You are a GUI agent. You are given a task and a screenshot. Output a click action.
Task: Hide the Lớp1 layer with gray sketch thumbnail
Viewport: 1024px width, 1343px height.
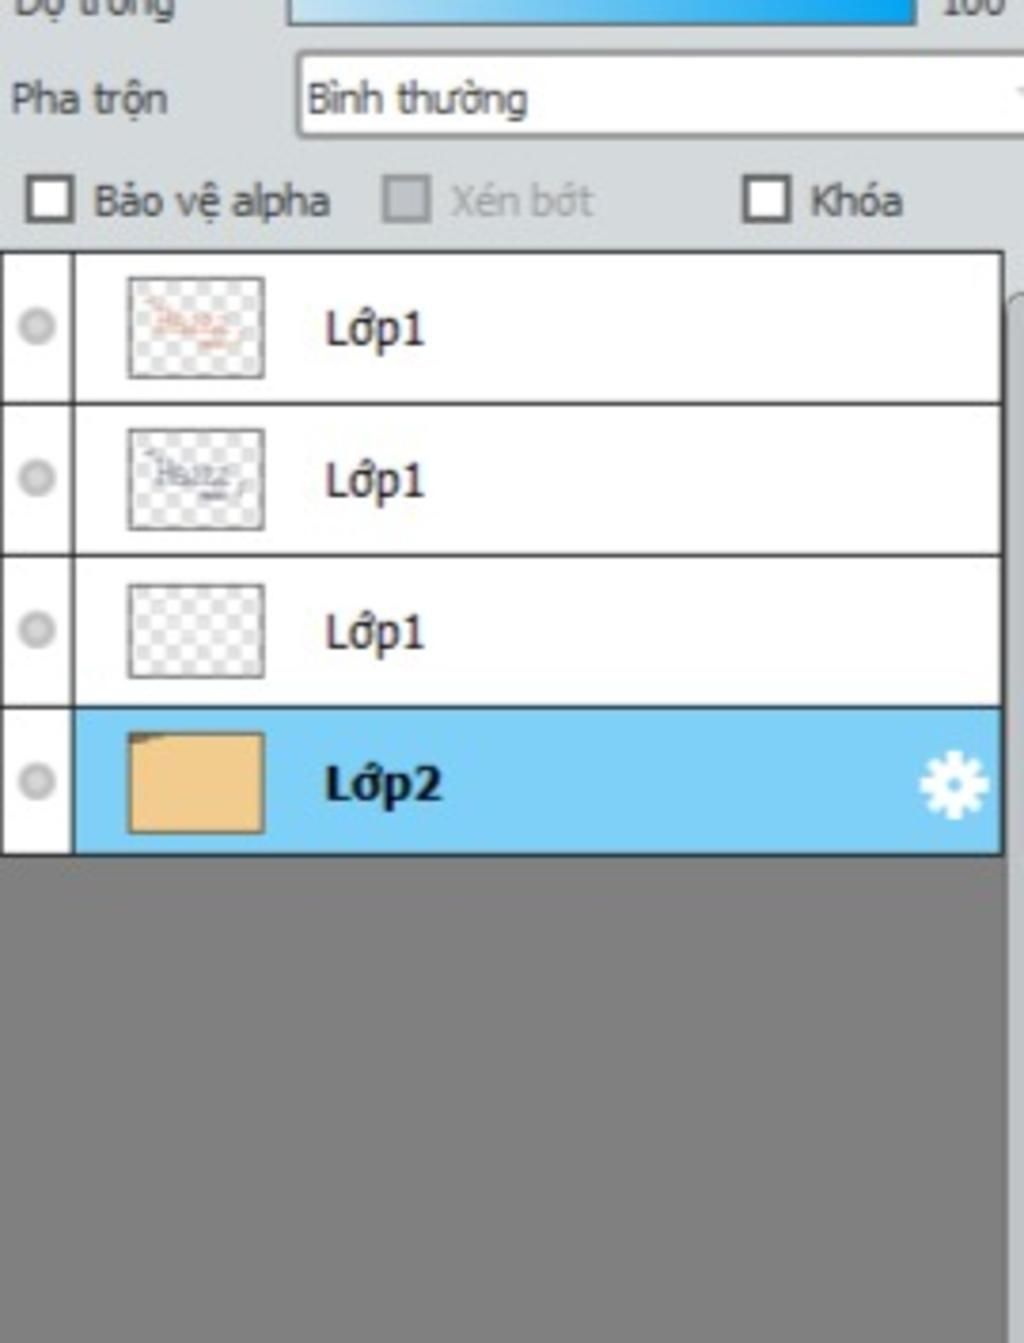coord(37,477)
